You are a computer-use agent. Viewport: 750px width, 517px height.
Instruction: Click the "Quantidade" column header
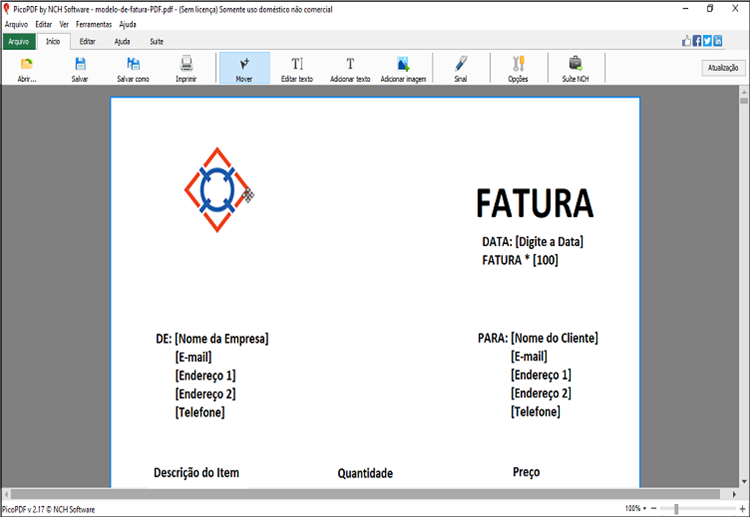365,473
